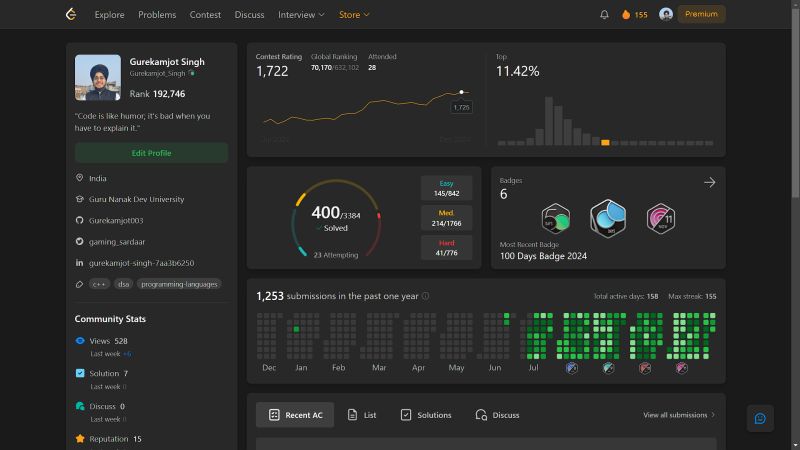
Task: Click the profile photo thumbnail
Action: (98, 78)
